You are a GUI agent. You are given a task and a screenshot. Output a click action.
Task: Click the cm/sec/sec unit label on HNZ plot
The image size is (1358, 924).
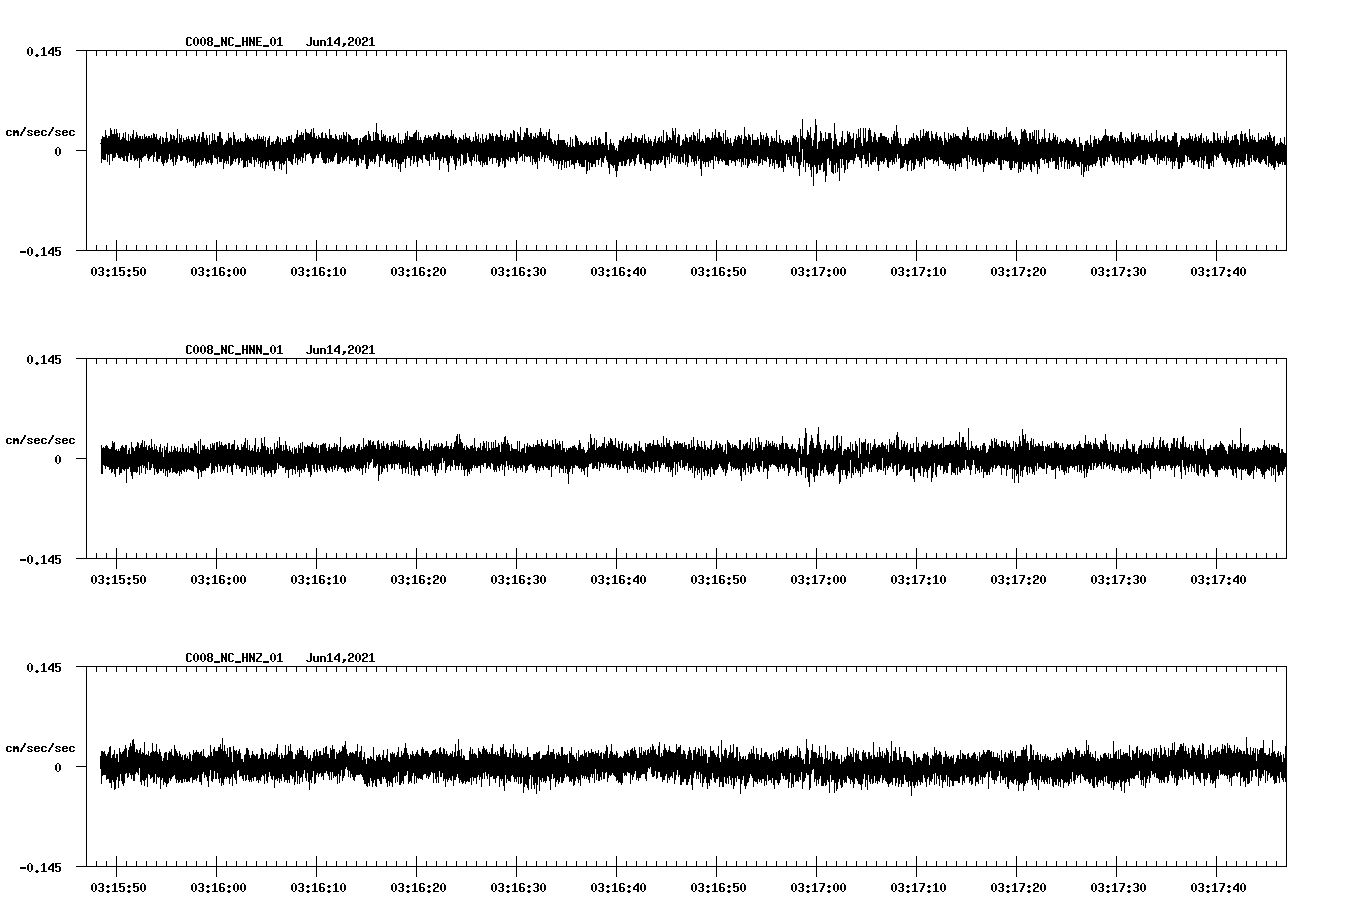coord(40,748)
